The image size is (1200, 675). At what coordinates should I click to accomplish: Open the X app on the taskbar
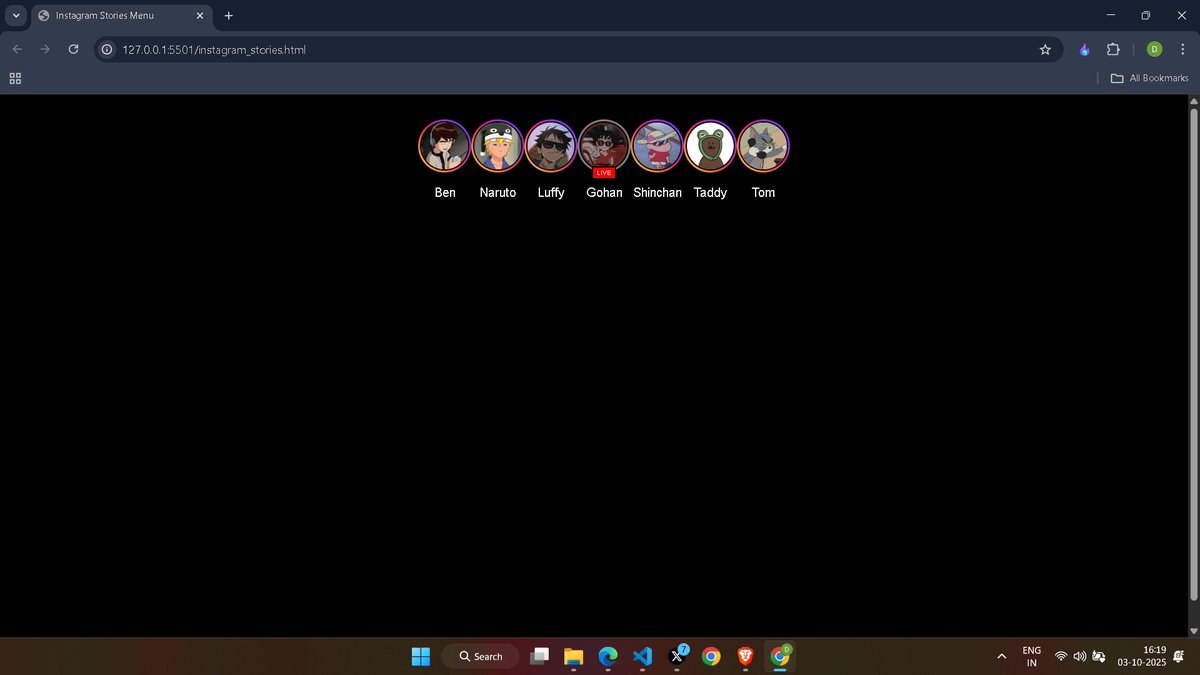click(677, 656)
